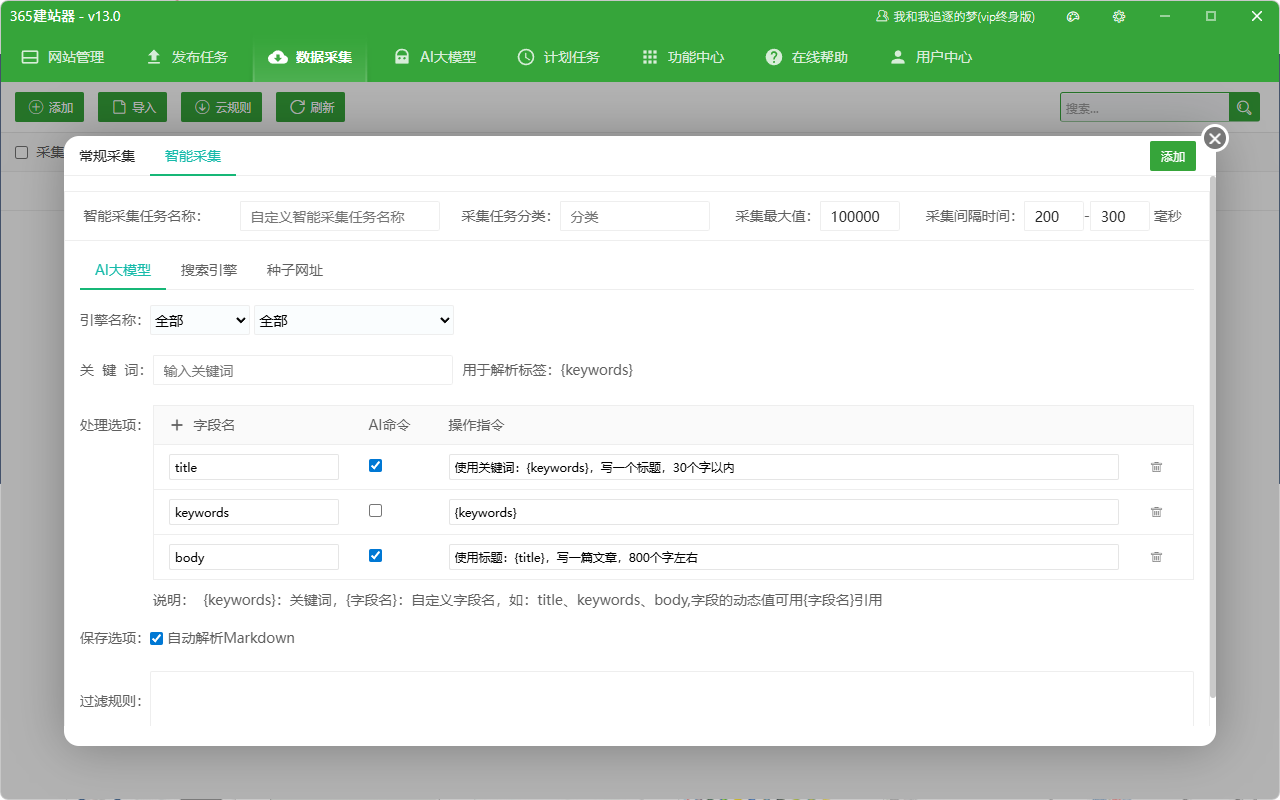Enable AI命令 for the keywords field
This screenshot has height=800, width=1280.
point(375,510)
